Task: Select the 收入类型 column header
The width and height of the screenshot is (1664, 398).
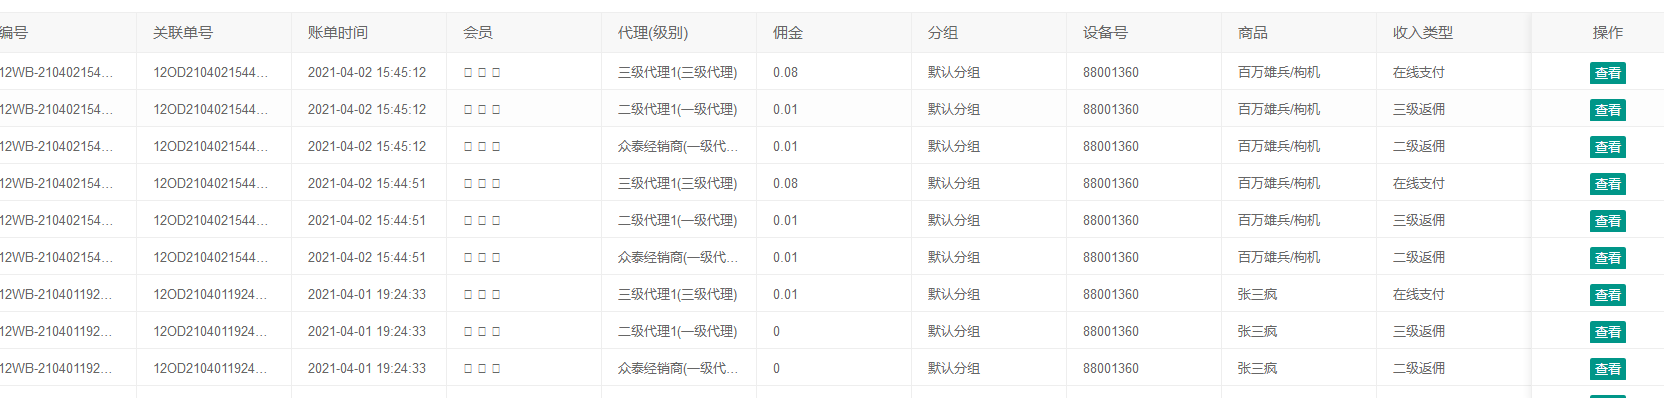Action: click(x=1423, y=33)
